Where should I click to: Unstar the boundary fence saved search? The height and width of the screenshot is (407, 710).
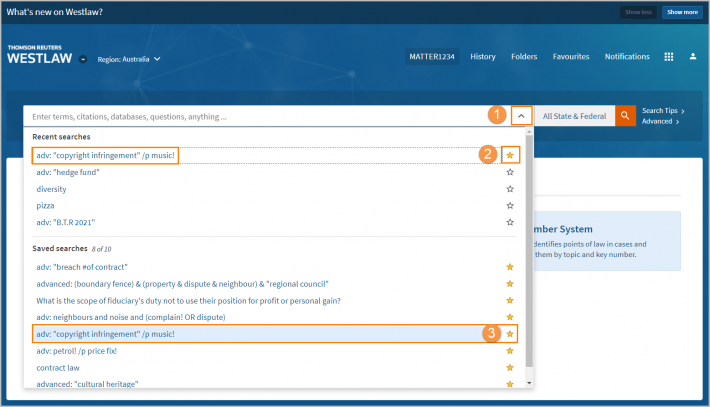(510, 284)
